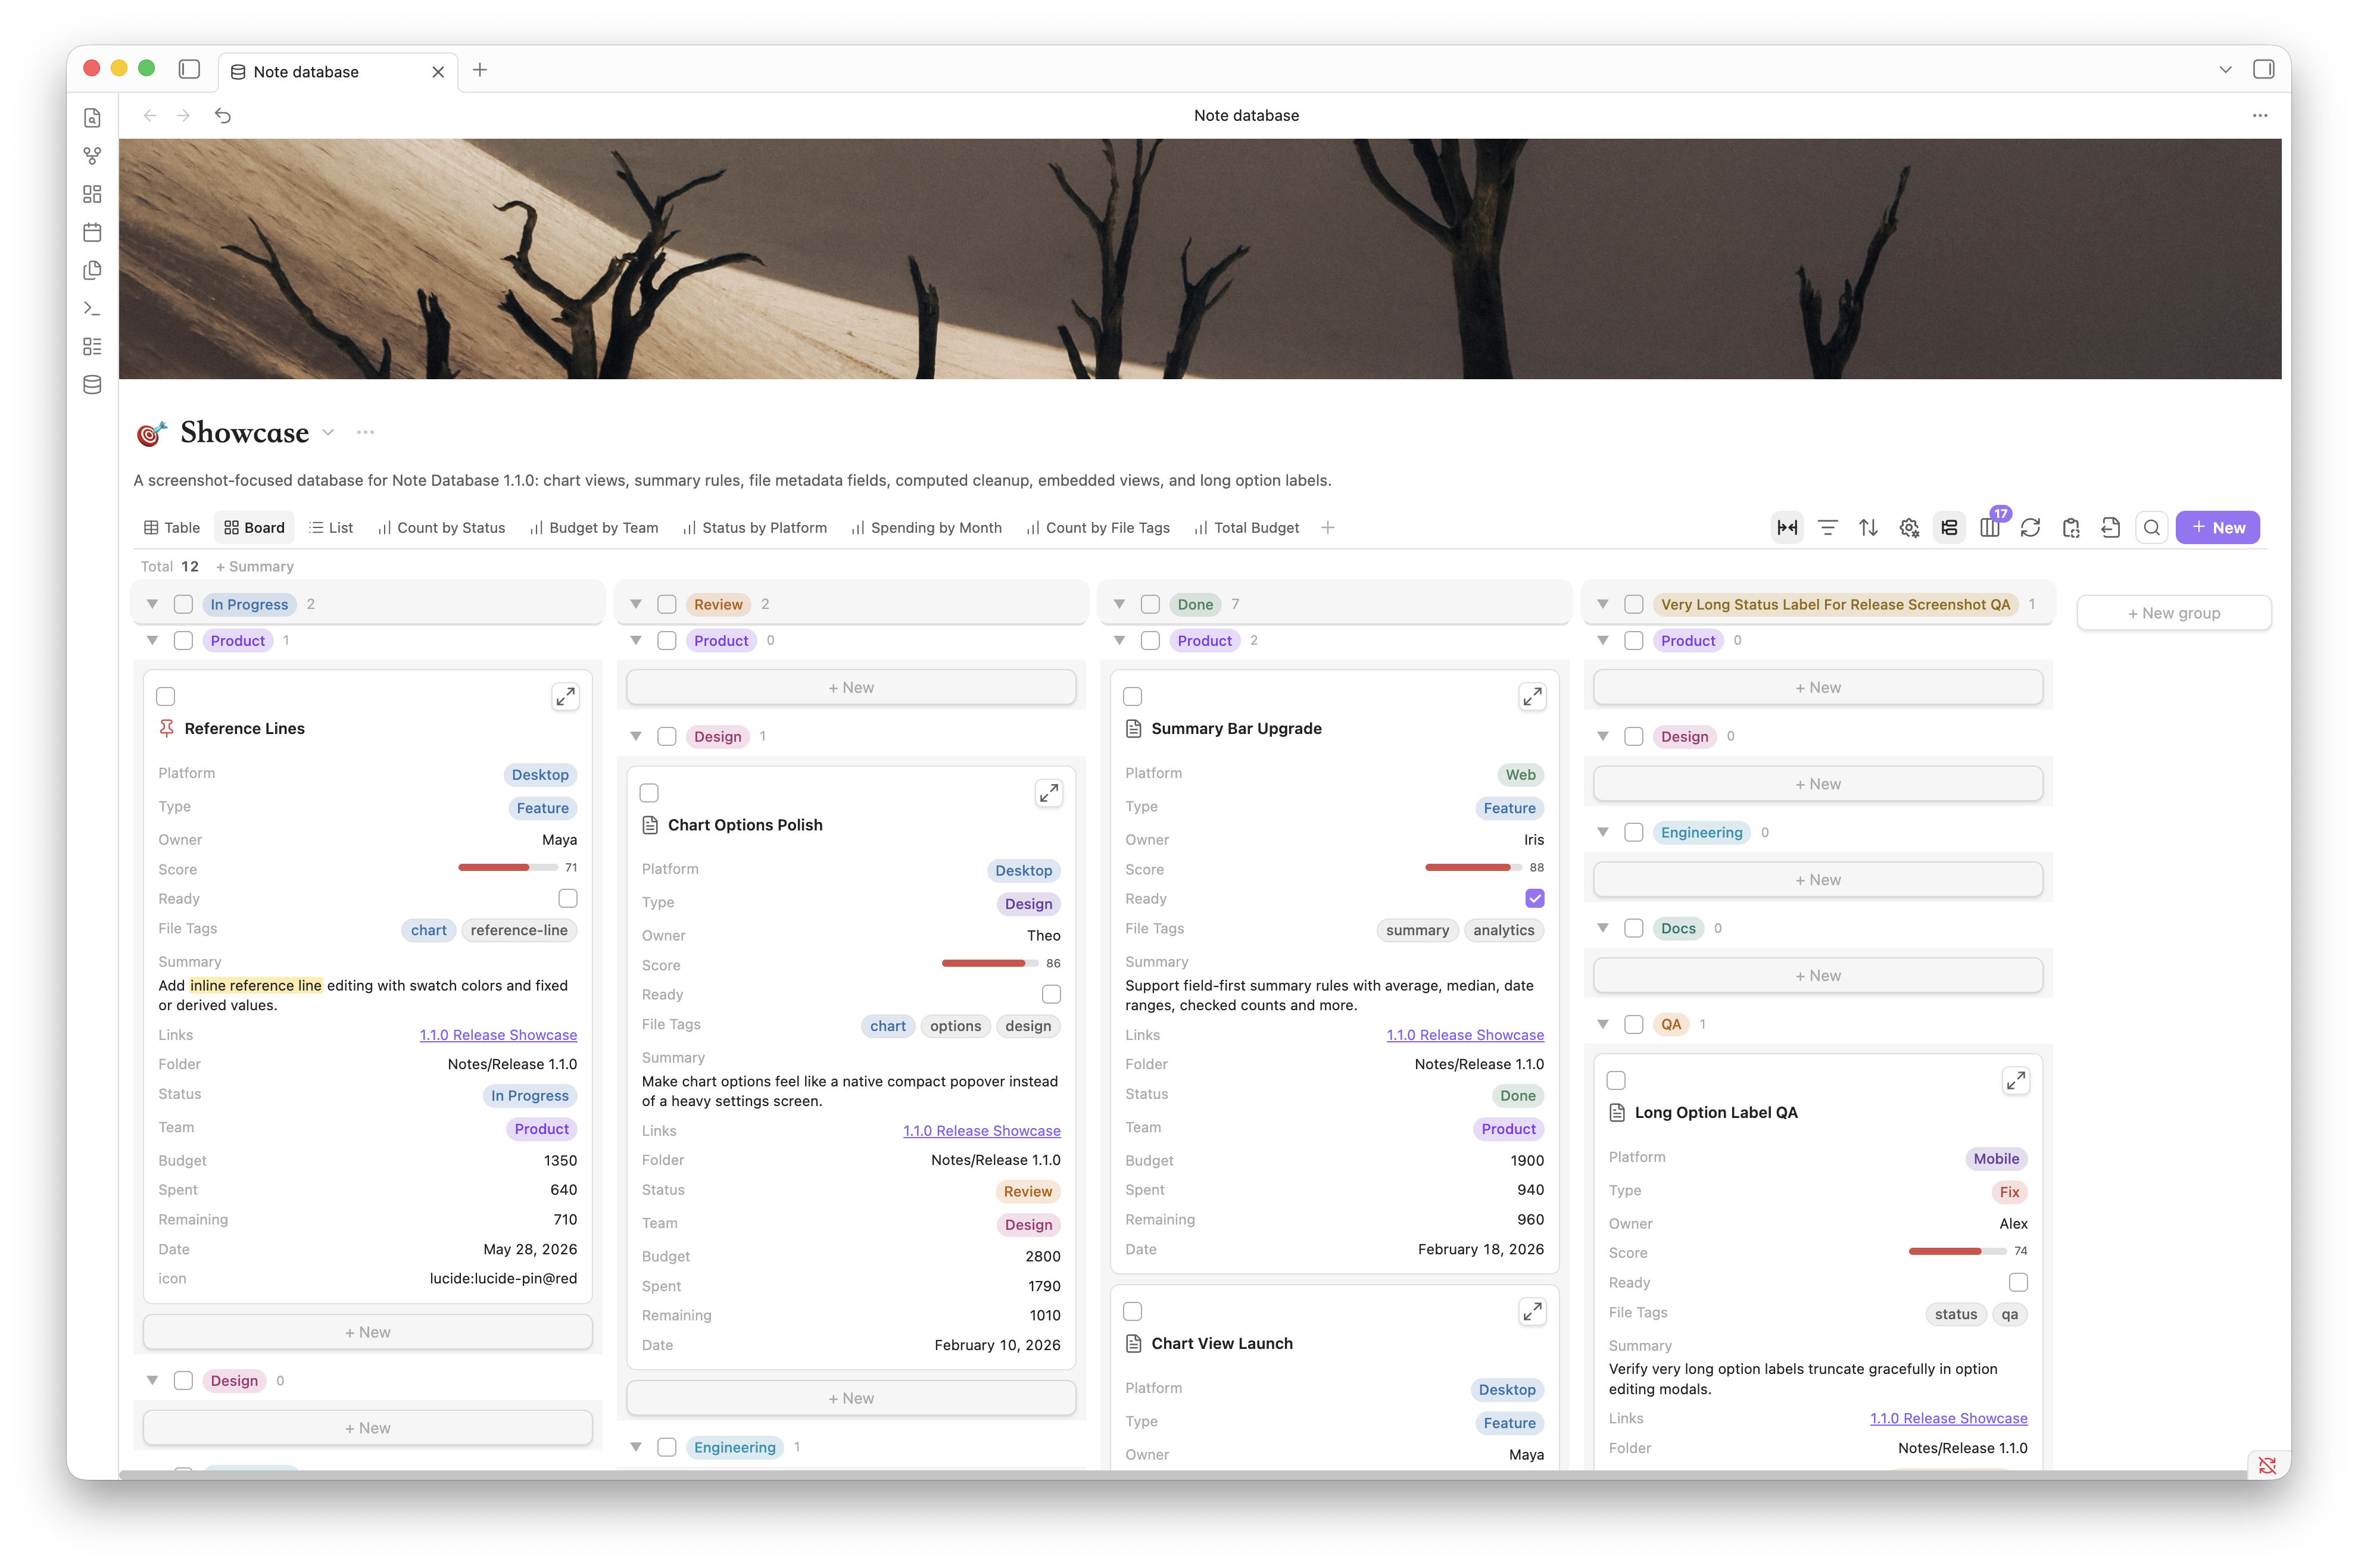
Task: Click the copy-files icon in left ribbon
Action: pos(92,270)
